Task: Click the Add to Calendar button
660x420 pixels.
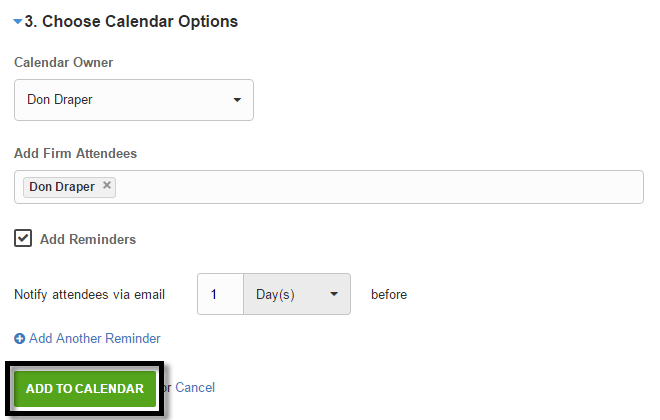Action: click(x=85, y=388)
